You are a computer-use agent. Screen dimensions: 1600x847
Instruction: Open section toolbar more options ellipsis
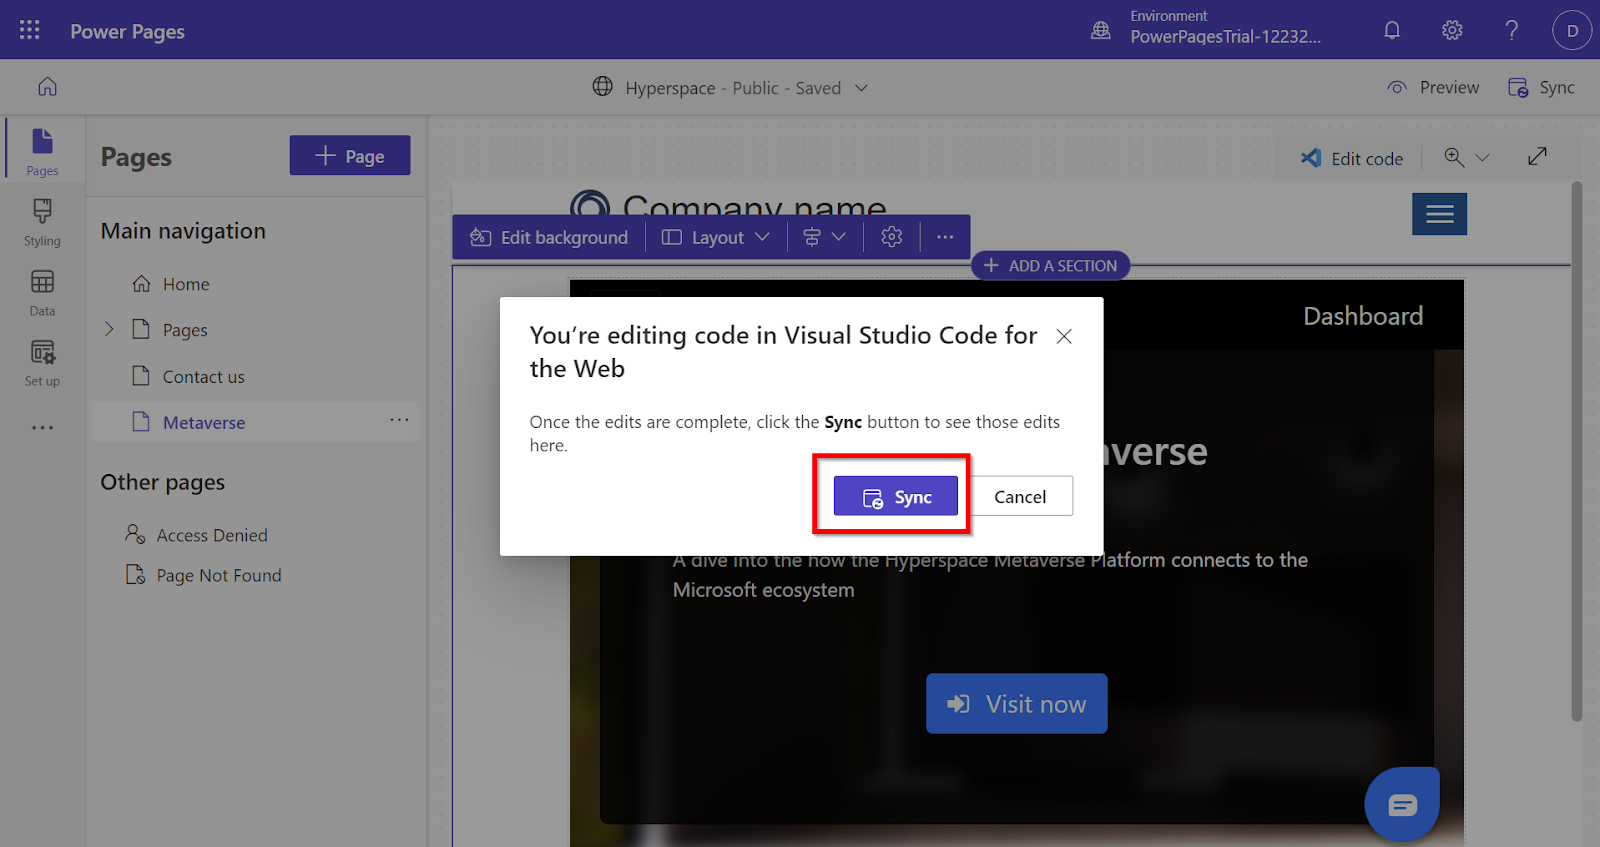point(945,237)
